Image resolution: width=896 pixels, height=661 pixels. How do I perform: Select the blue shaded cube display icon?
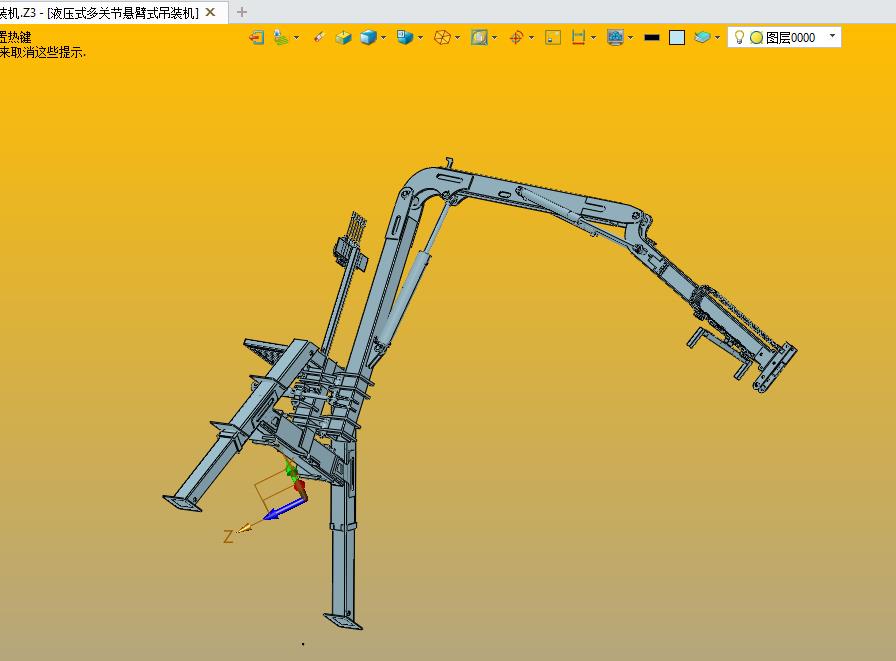368,38
